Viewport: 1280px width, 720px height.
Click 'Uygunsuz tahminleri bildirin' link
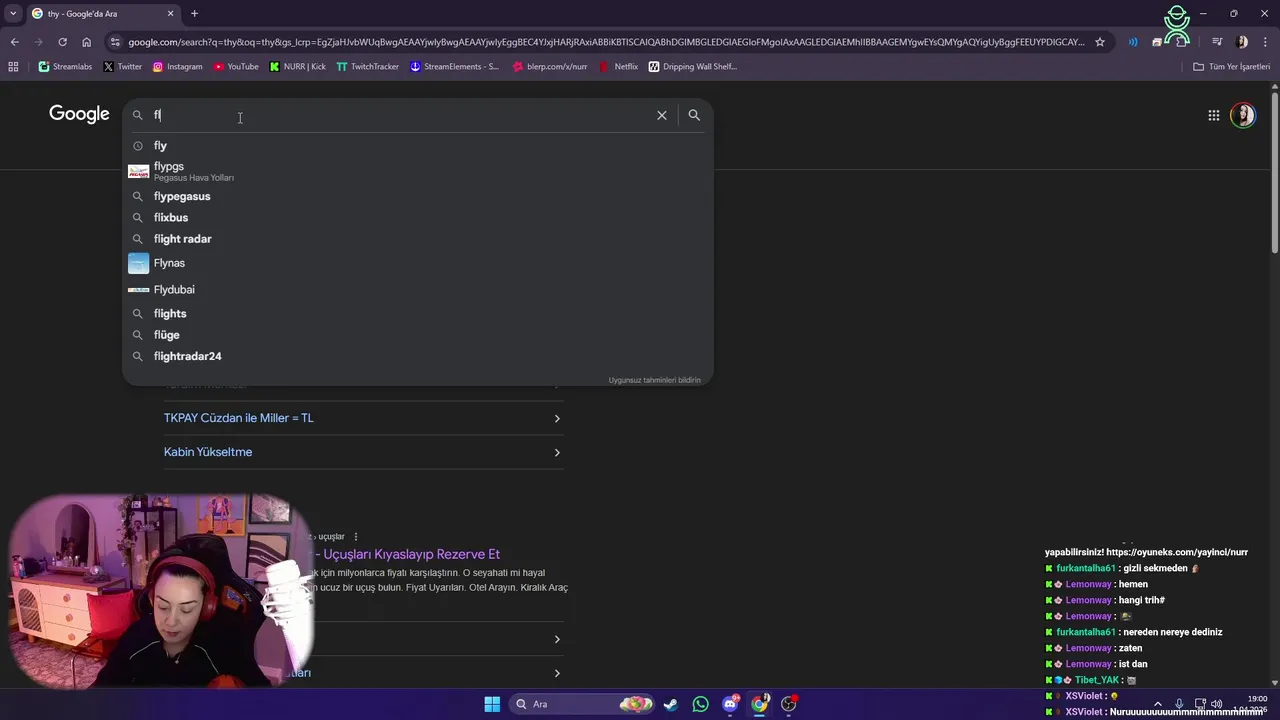pyautogui.click(x=654, y=380)
